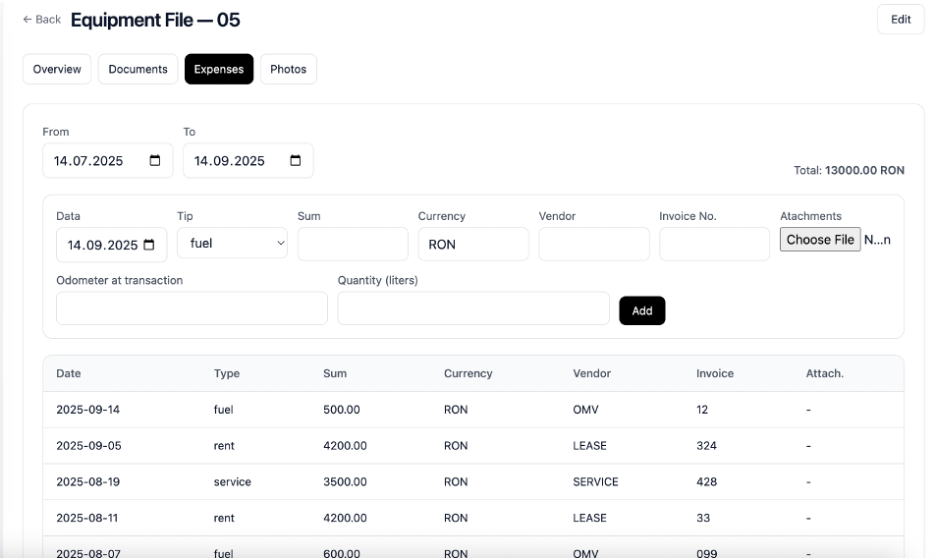Click the Back arrow link
936x558 pixels.
[42, 20]
